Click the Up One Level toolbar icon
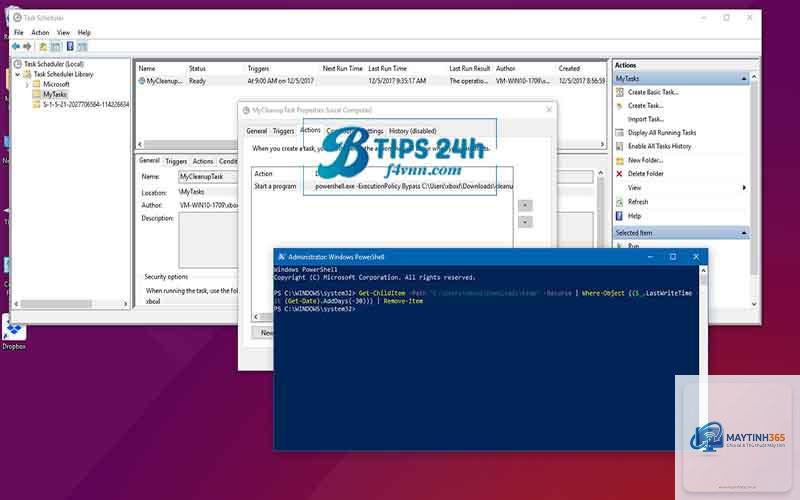Image resolution: width=800 pixels, height=500 pixels. coord(43,46)
